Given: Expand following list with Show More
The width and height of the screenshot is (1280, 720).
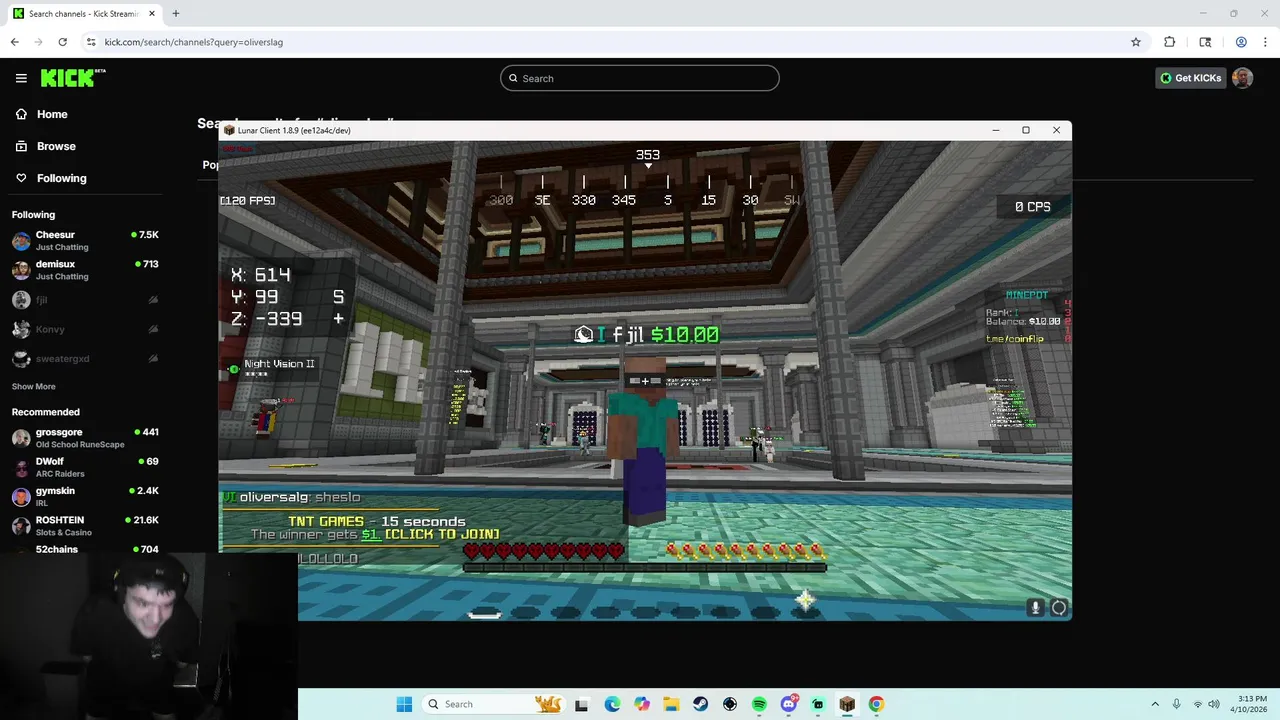Looking at the screenshot, I should tap(33, 386).
